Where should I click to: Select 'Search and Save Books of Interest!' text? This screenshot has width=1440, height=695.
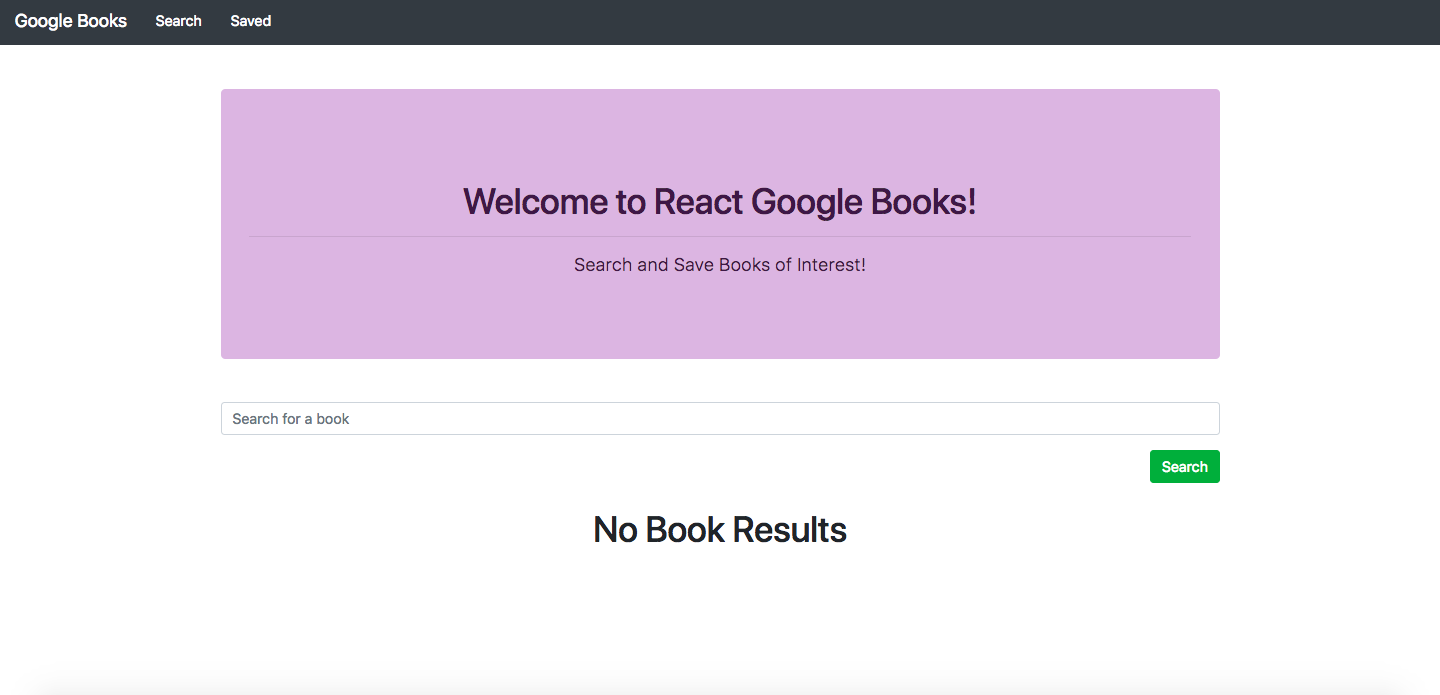[720, 265]
